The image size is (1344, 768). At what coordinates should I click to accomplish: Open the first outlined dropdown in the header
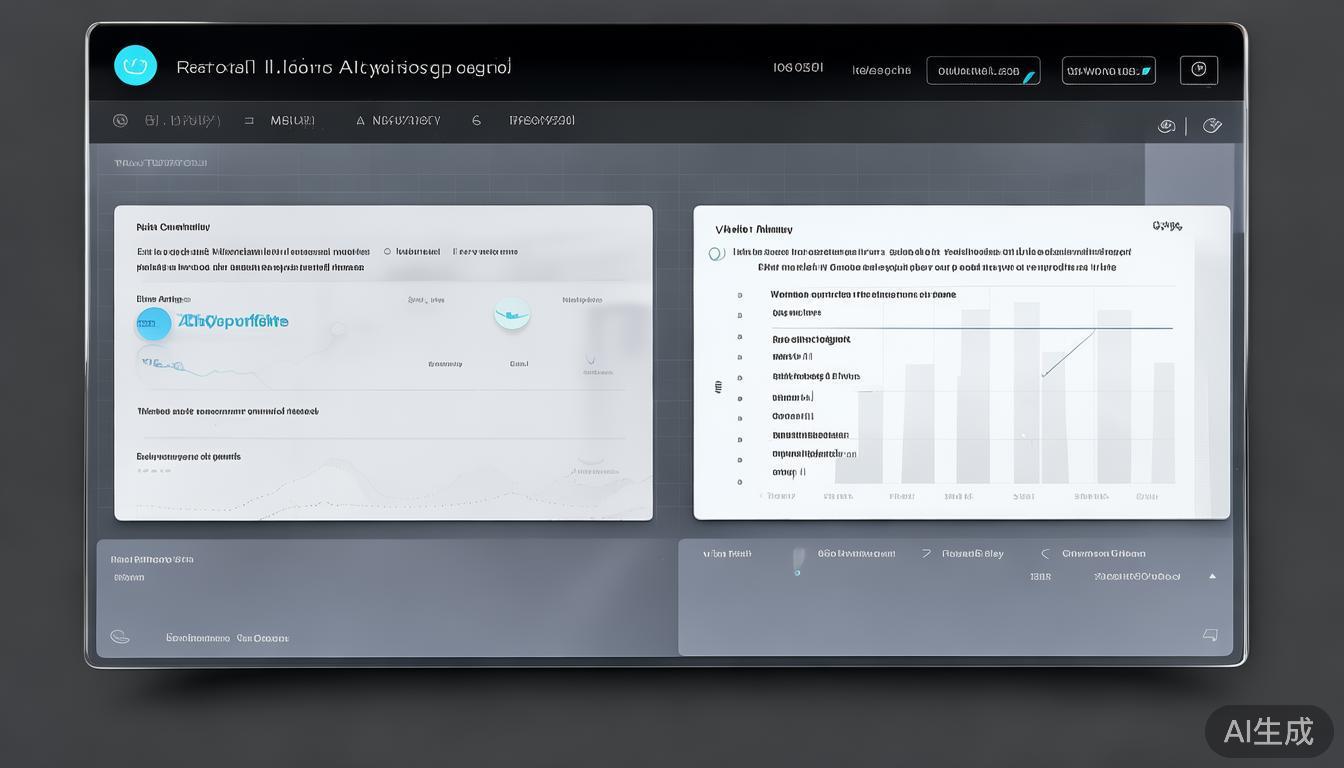983,71
